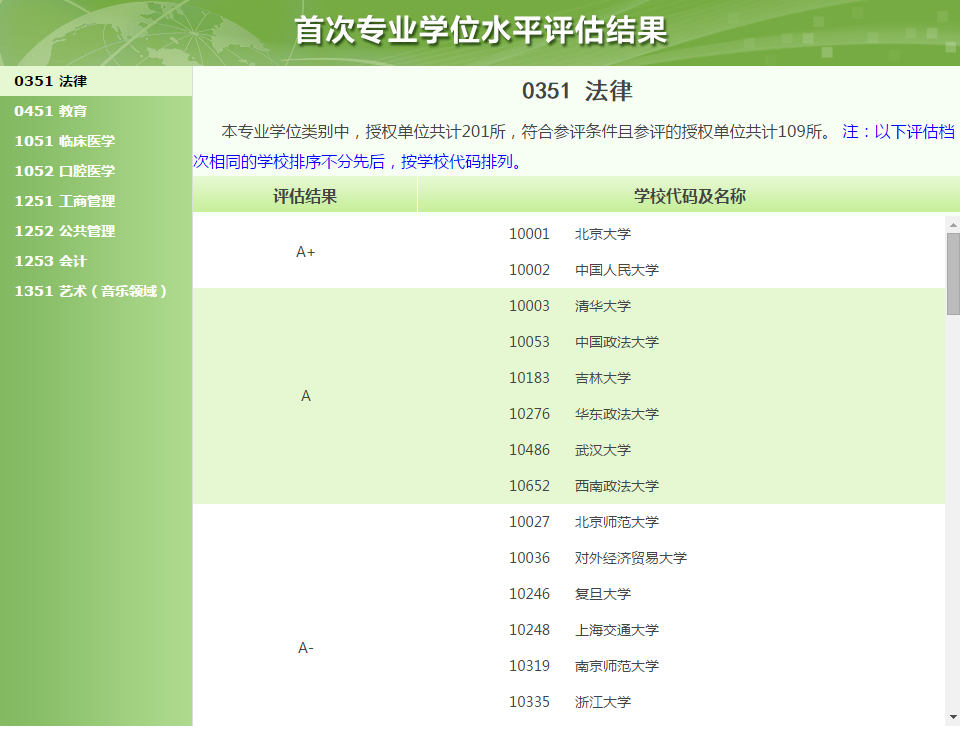Open the 0351 法律 category in sidebar
Viewport: 960px width, 732px height.
click(51, 81)
